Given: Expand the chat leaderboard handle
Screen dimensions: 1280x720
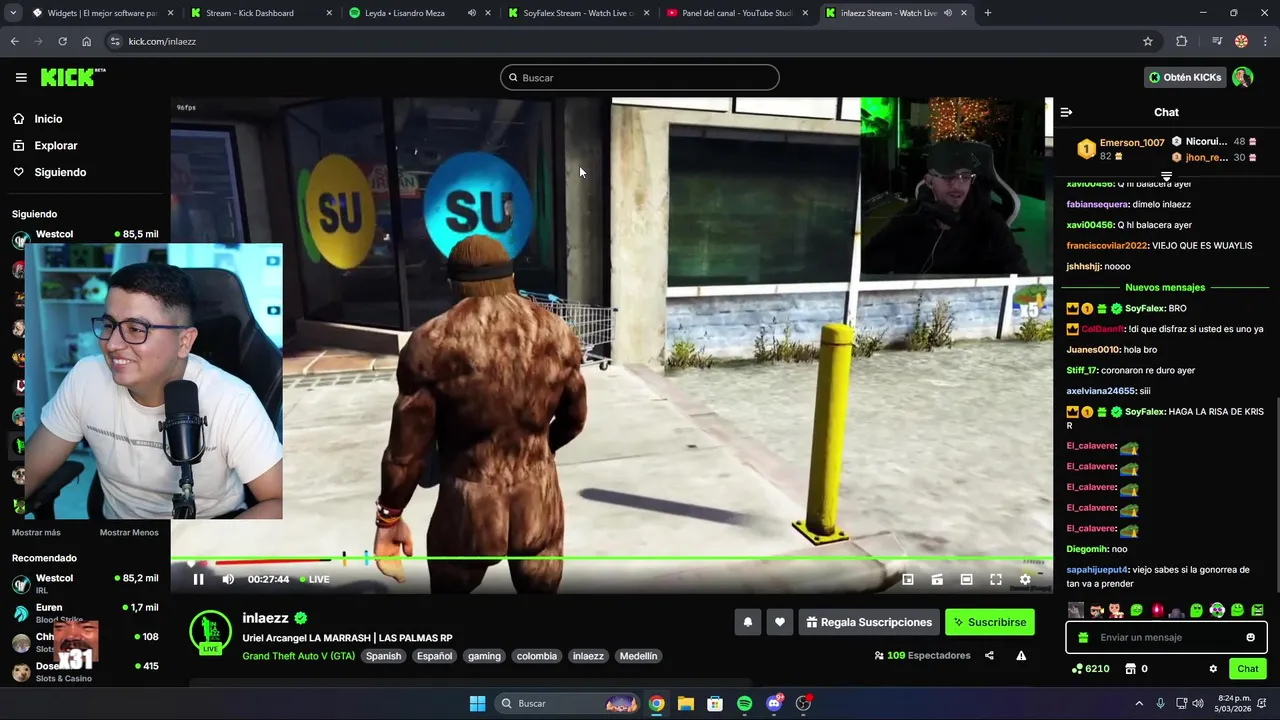Looking at the screenshot, I should click(x=1166, y=176).
